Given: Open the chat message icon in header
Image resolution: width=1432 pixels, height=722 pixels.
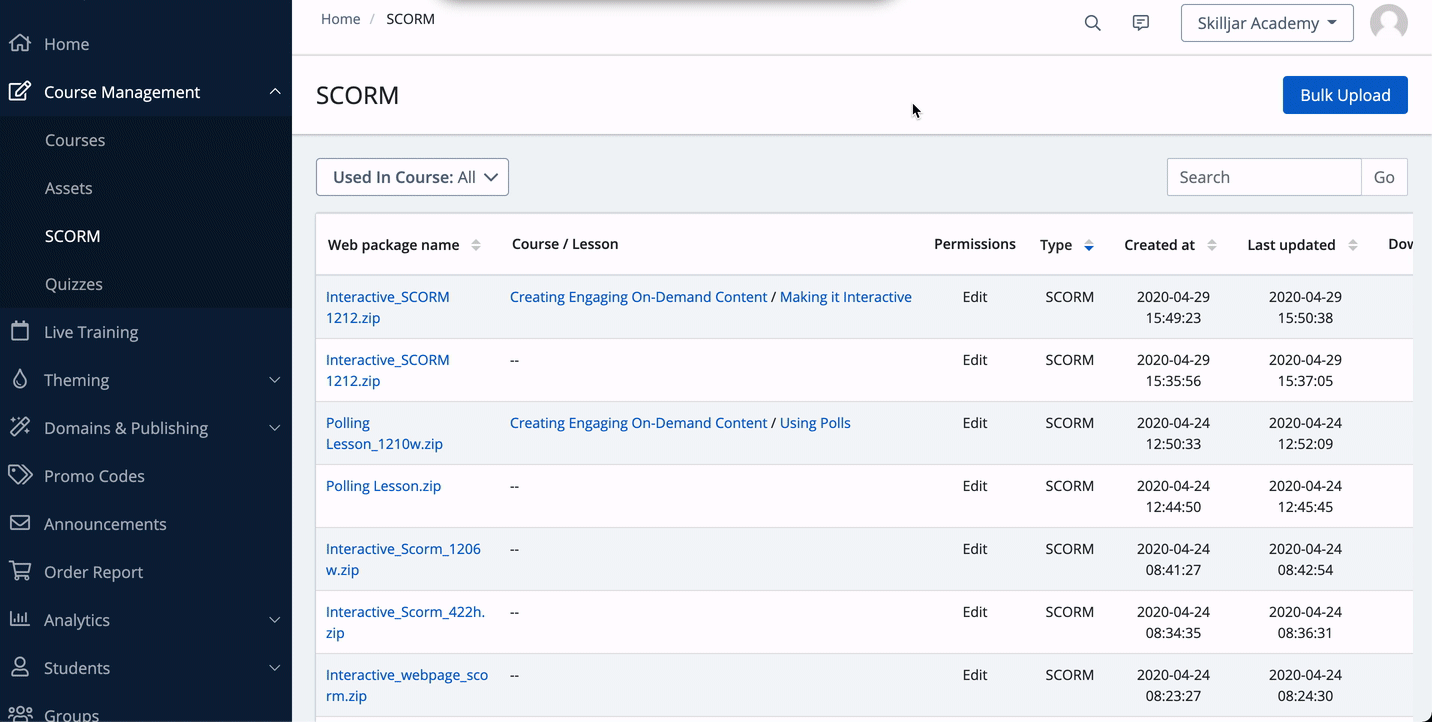Looking at the screenshot, I should click(x=1140, y=23).
